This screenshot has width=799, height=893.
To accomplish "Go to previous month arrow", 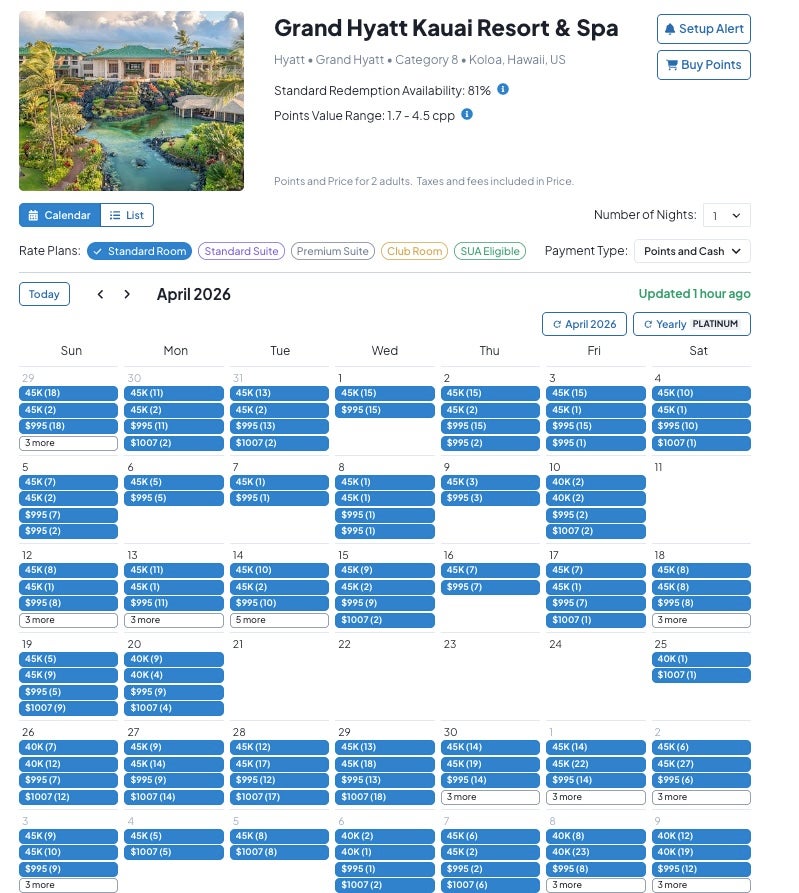I will tap(100, 294).
